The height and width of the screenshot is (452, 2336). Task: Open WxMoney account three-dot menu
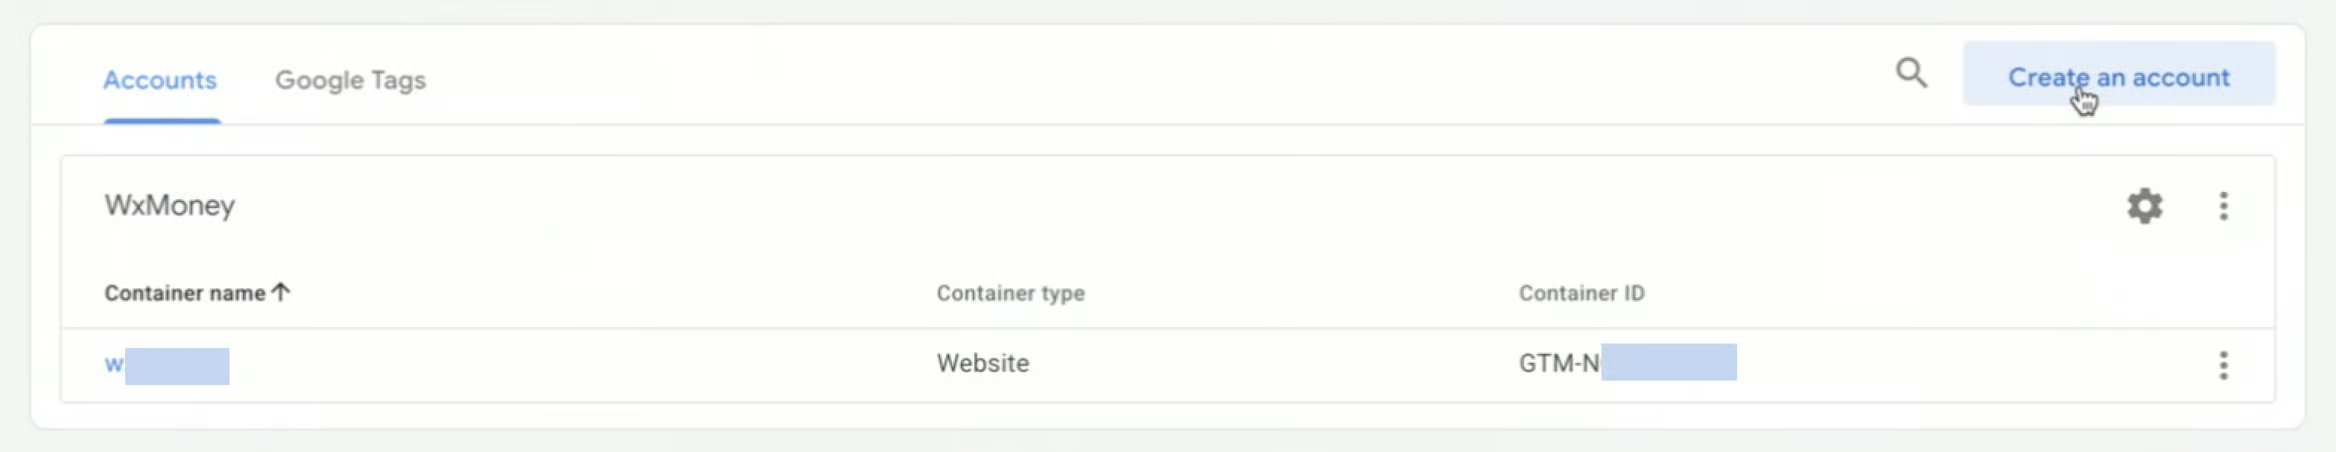click(x=2223, y=206)
